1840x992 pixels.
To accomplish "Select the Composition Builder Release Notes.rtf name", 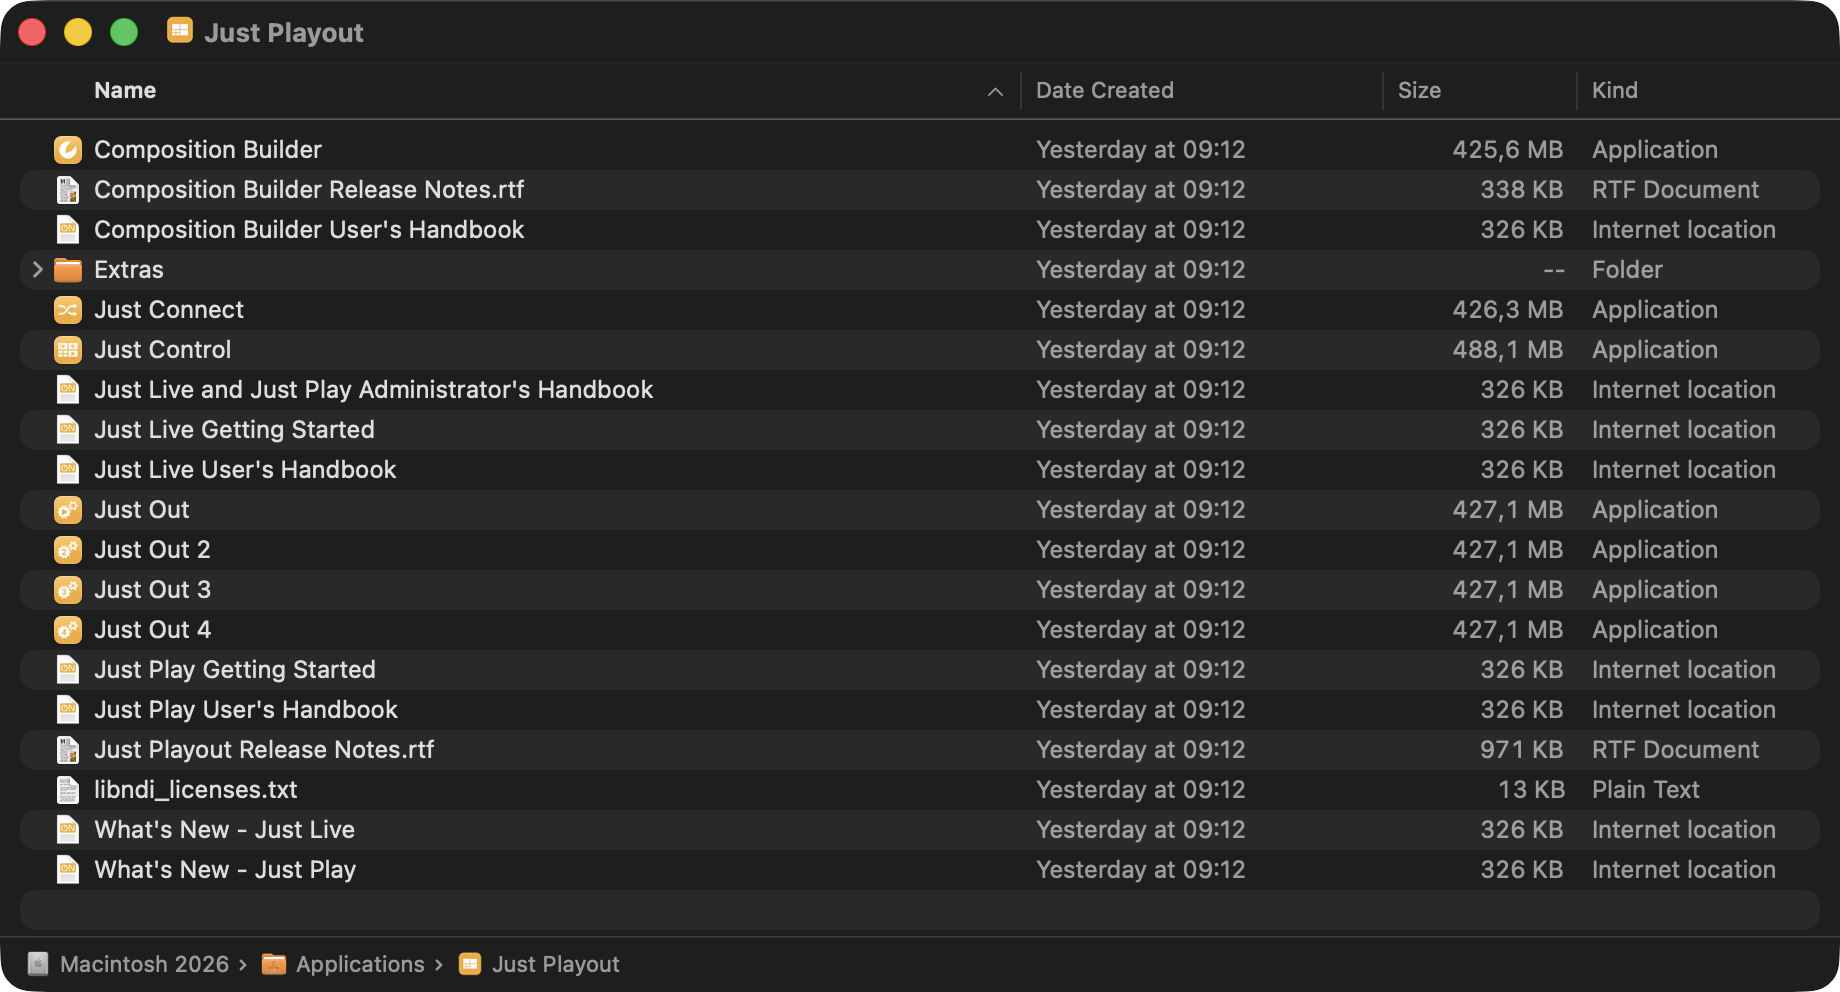I will [x=309, y=190].
